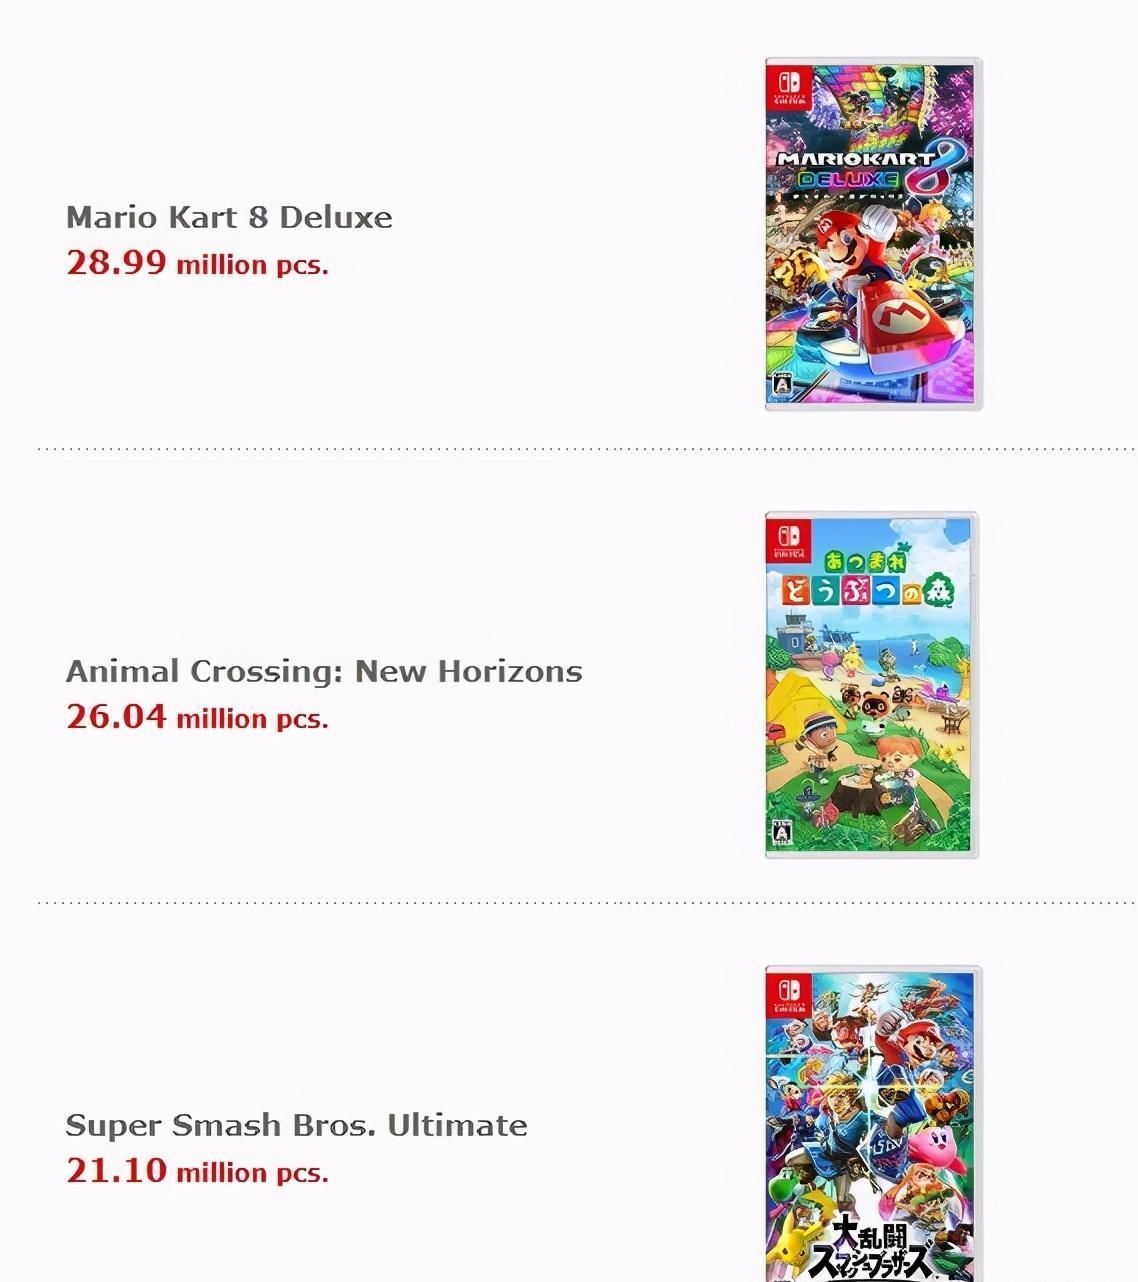Click the Switch logo on Animal Crossing cover

point(788,539)
